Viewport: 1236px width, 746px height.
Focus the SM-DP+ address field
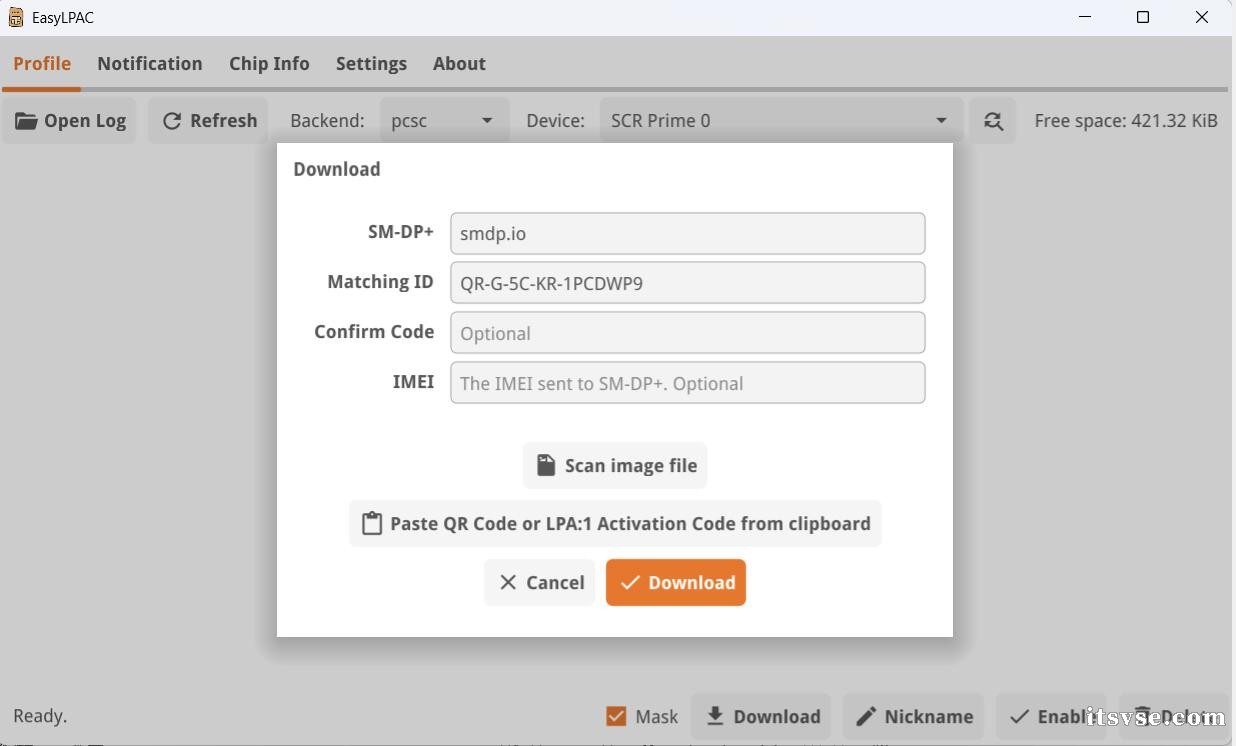coord(688,234)
